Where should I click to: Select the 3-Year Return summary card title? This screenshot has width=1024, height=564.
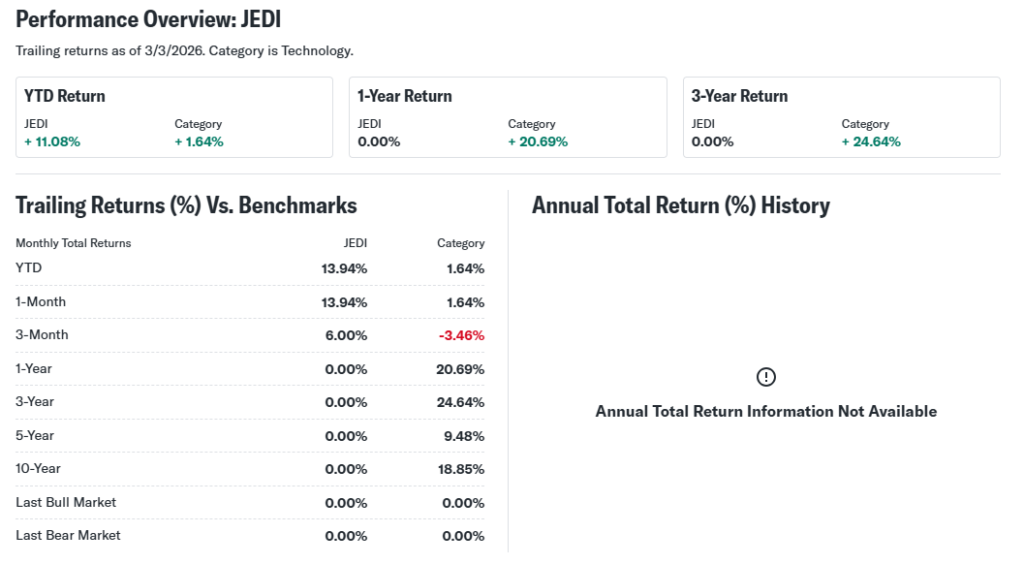pos(739,96)
